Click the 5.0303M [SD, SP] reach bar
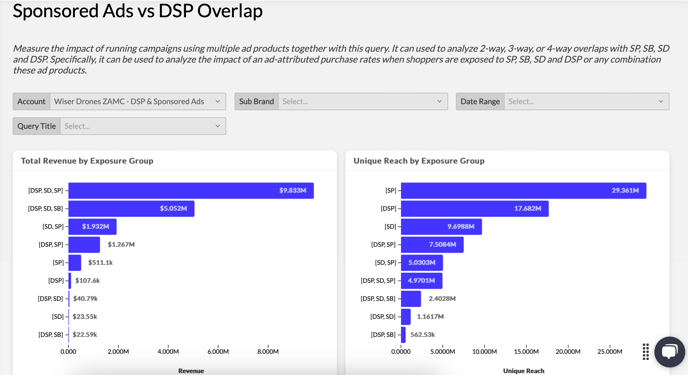Screen dimensions: 688x375 click(x=422, y=262)
